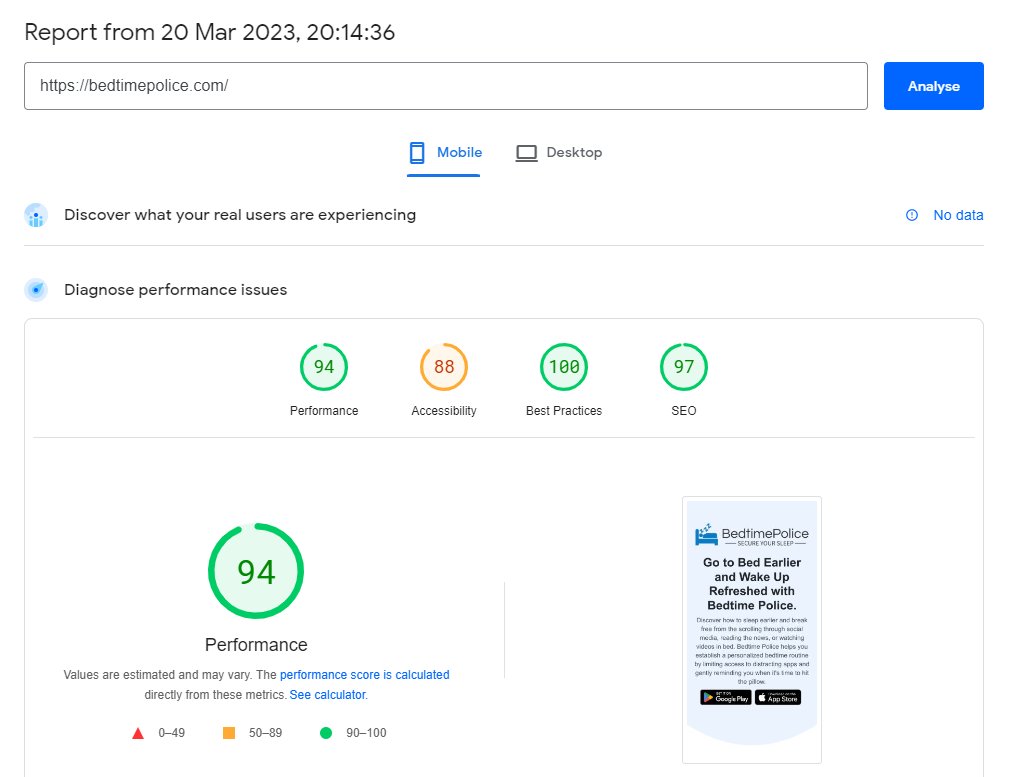Click the 0–49 legend text
The width and height of the screenshot is (1021, 777).
click(x=171, y=733)
